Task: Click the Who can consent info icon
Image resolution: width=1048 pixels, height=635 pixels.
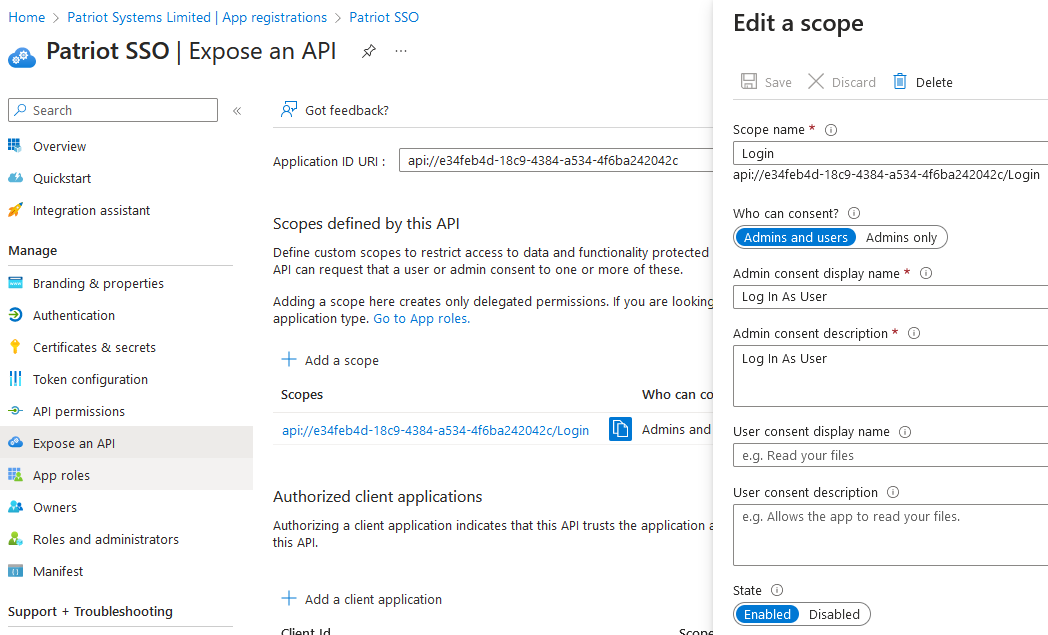Action: pyautogui.click(x=854, y=213)
